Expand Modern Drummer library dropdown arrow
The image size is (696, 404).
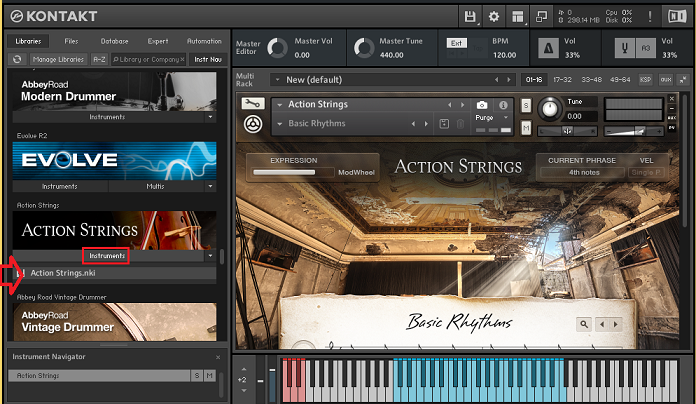pyautogui.click(x=210, y=117)
